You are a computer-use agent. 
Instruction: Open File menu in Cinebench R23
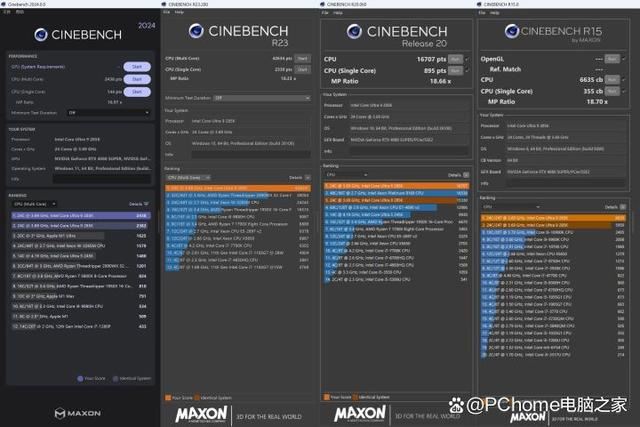tap(168, 13)
